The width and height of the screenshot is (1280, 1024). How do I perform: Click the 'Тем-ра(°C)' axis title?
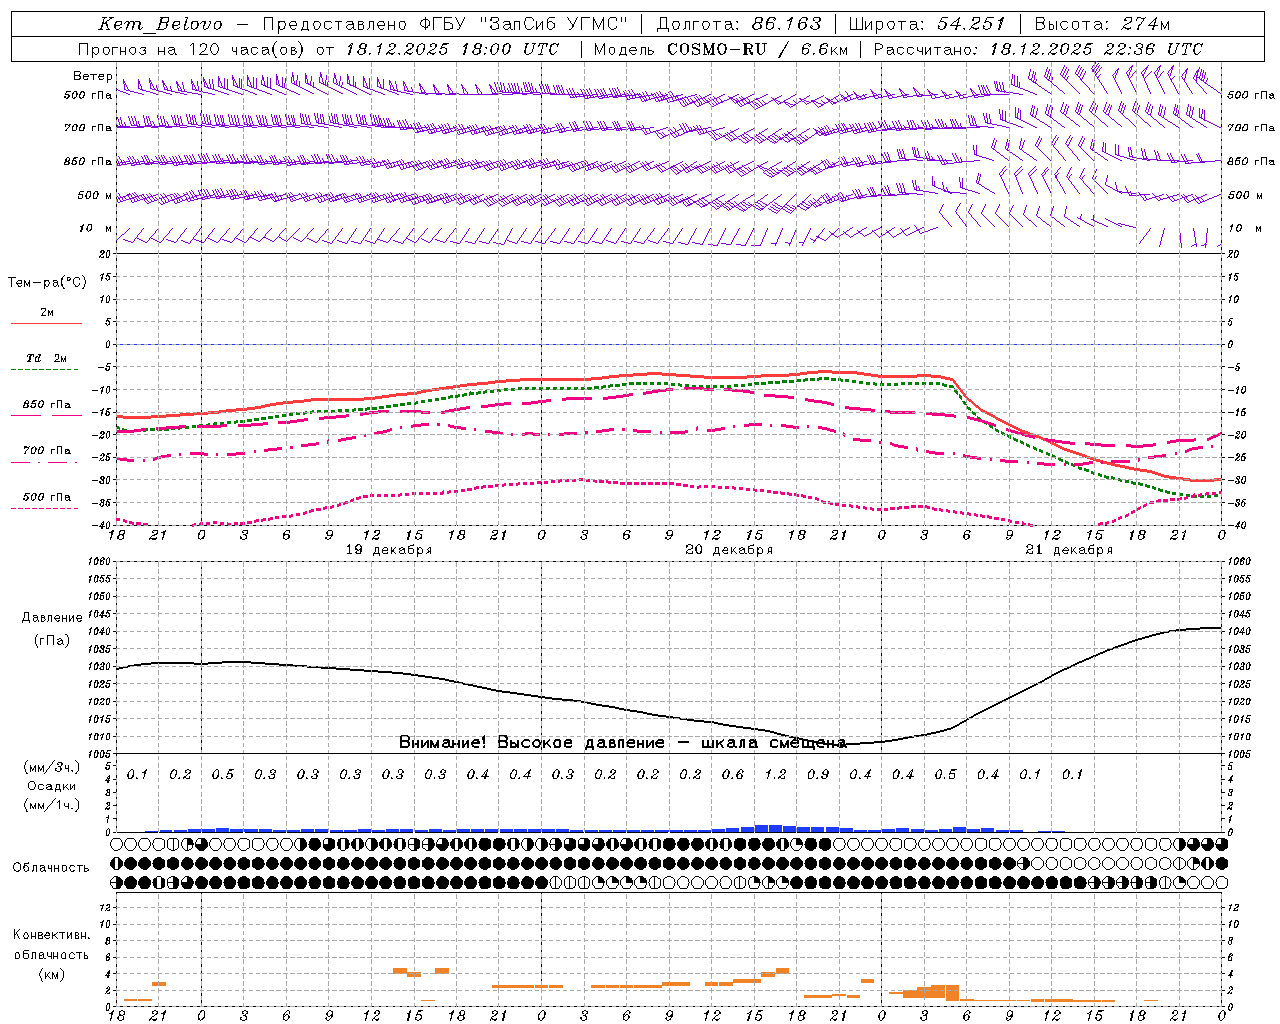click(x=47, y=283)
